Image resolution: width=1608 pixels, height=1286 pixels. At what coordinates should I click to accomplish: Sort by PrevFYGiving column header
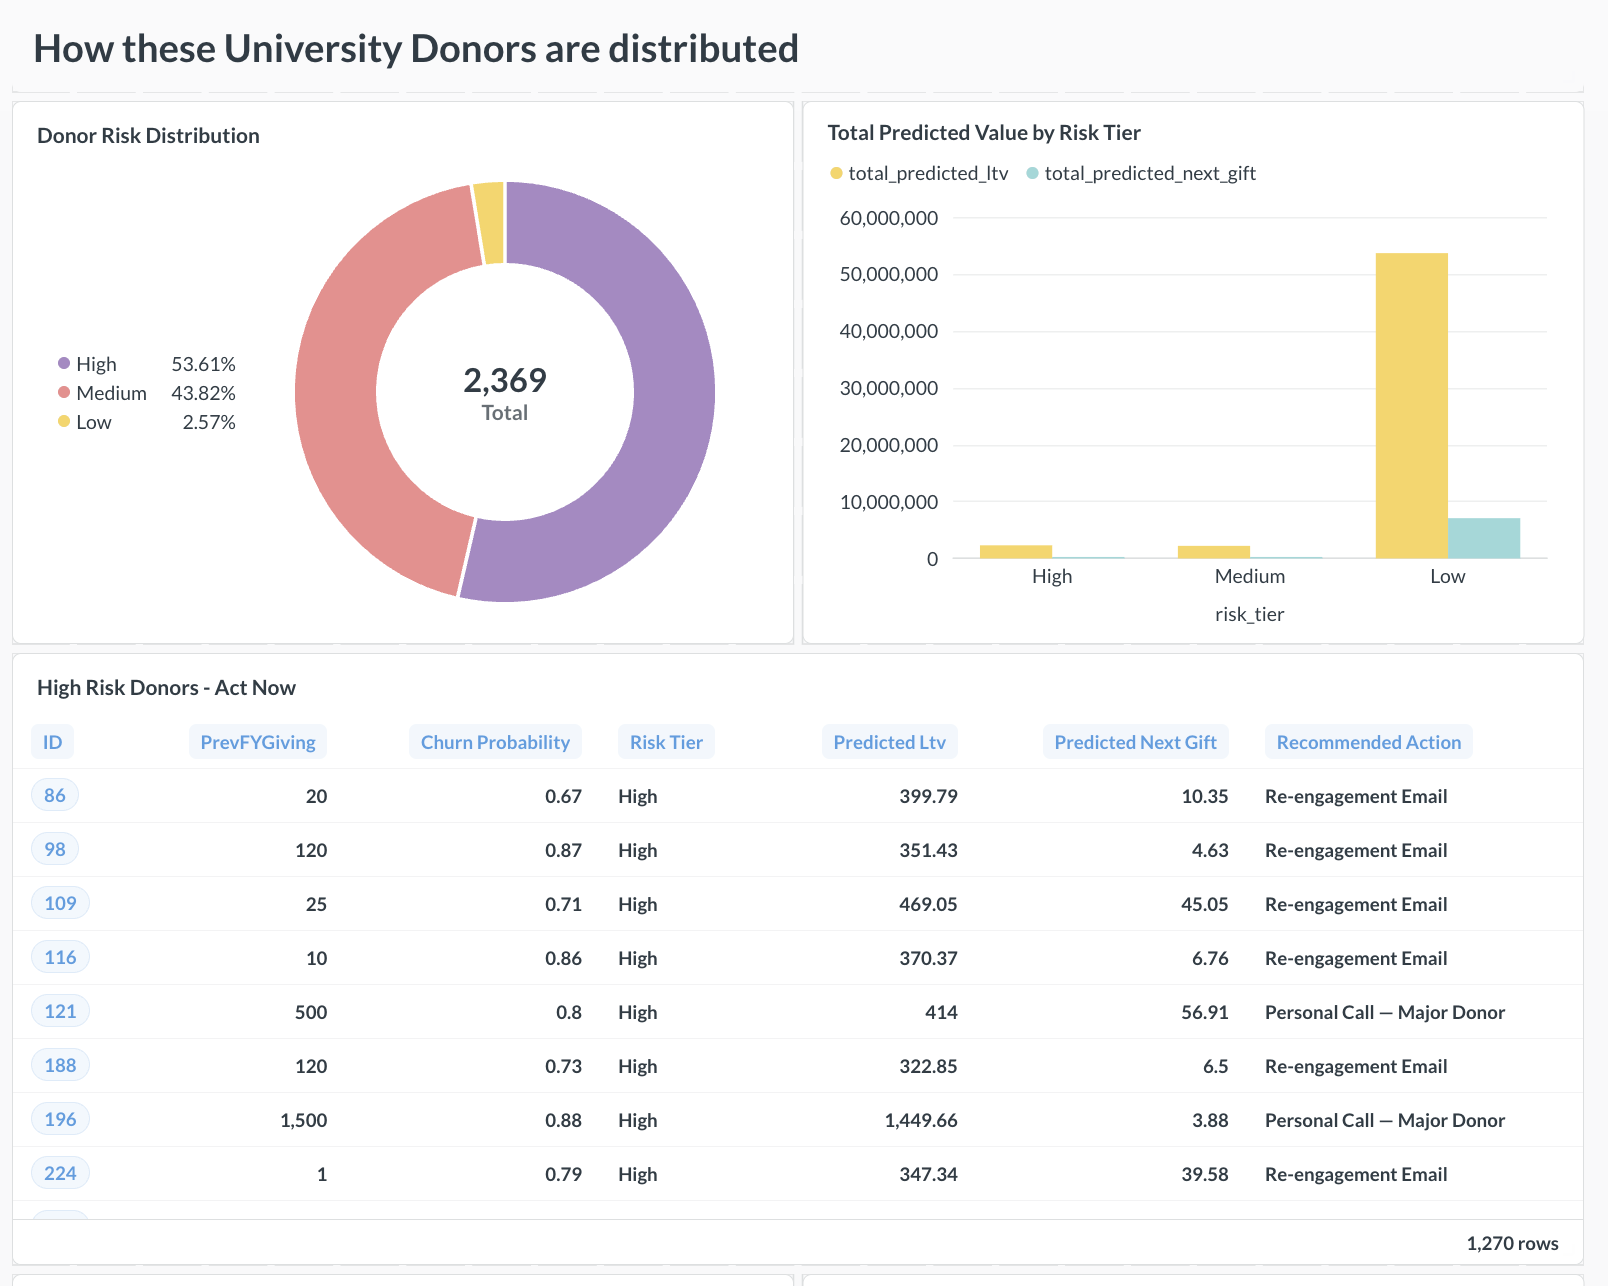point(258,742)
